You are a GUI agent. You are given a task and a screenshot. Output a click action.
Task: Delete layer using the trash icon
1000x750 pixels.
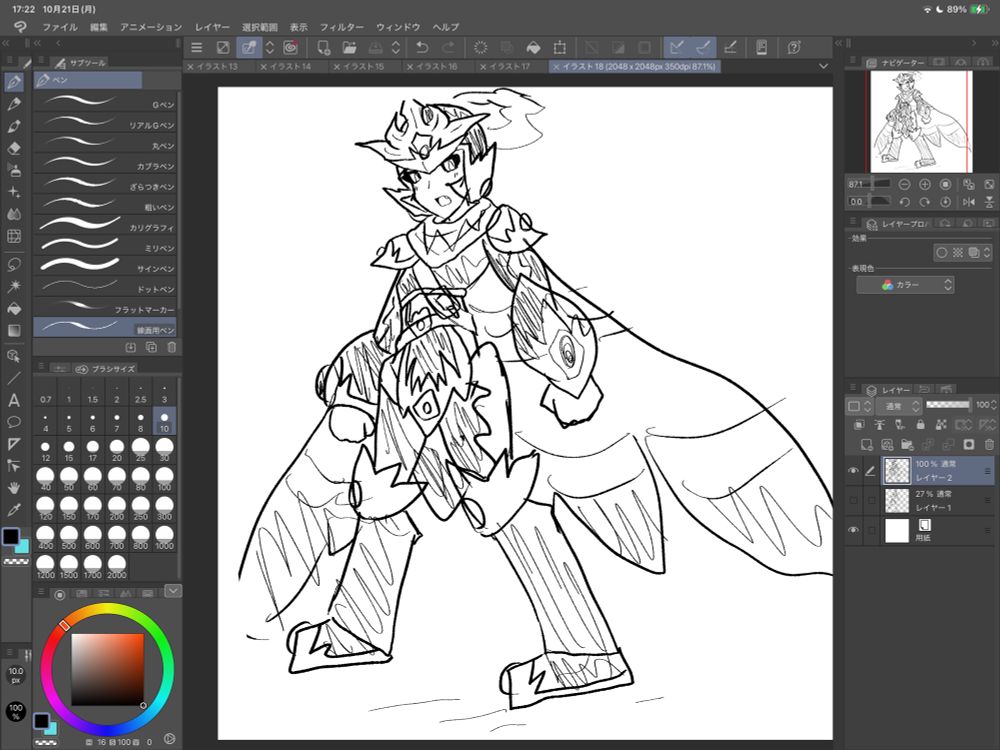[989, 444]
